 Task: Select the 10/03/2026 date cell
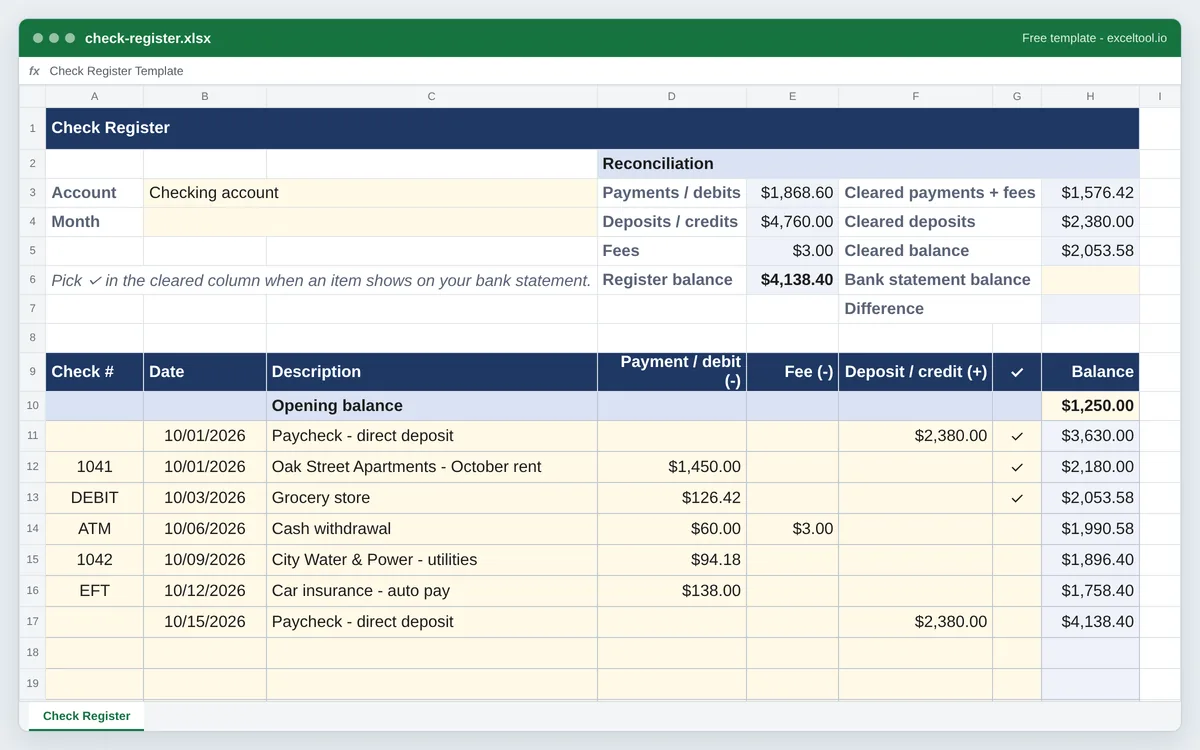pyautogui.click(x=205, y=498)
